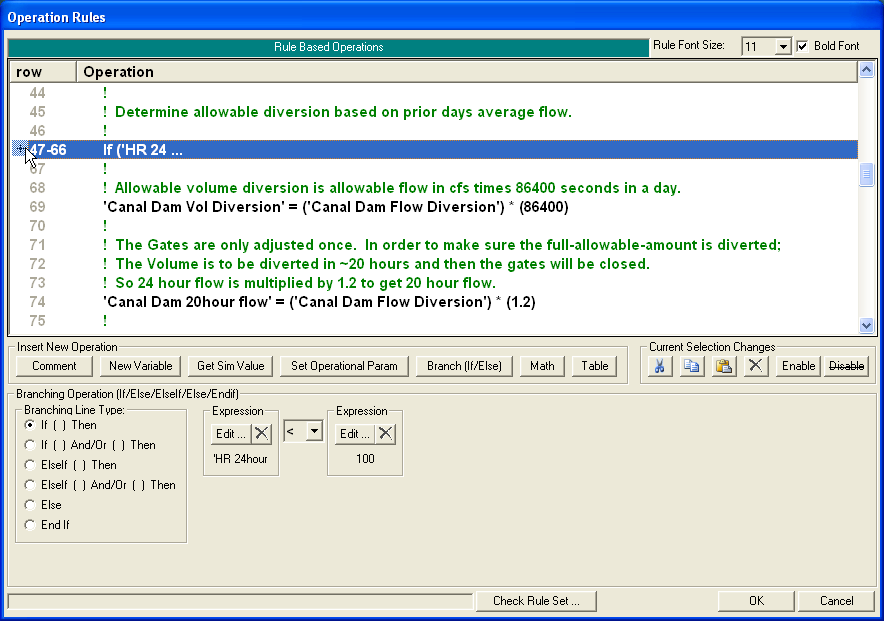Select row 69 Canal Dam Vol Diversion

[x=335, y=207]
